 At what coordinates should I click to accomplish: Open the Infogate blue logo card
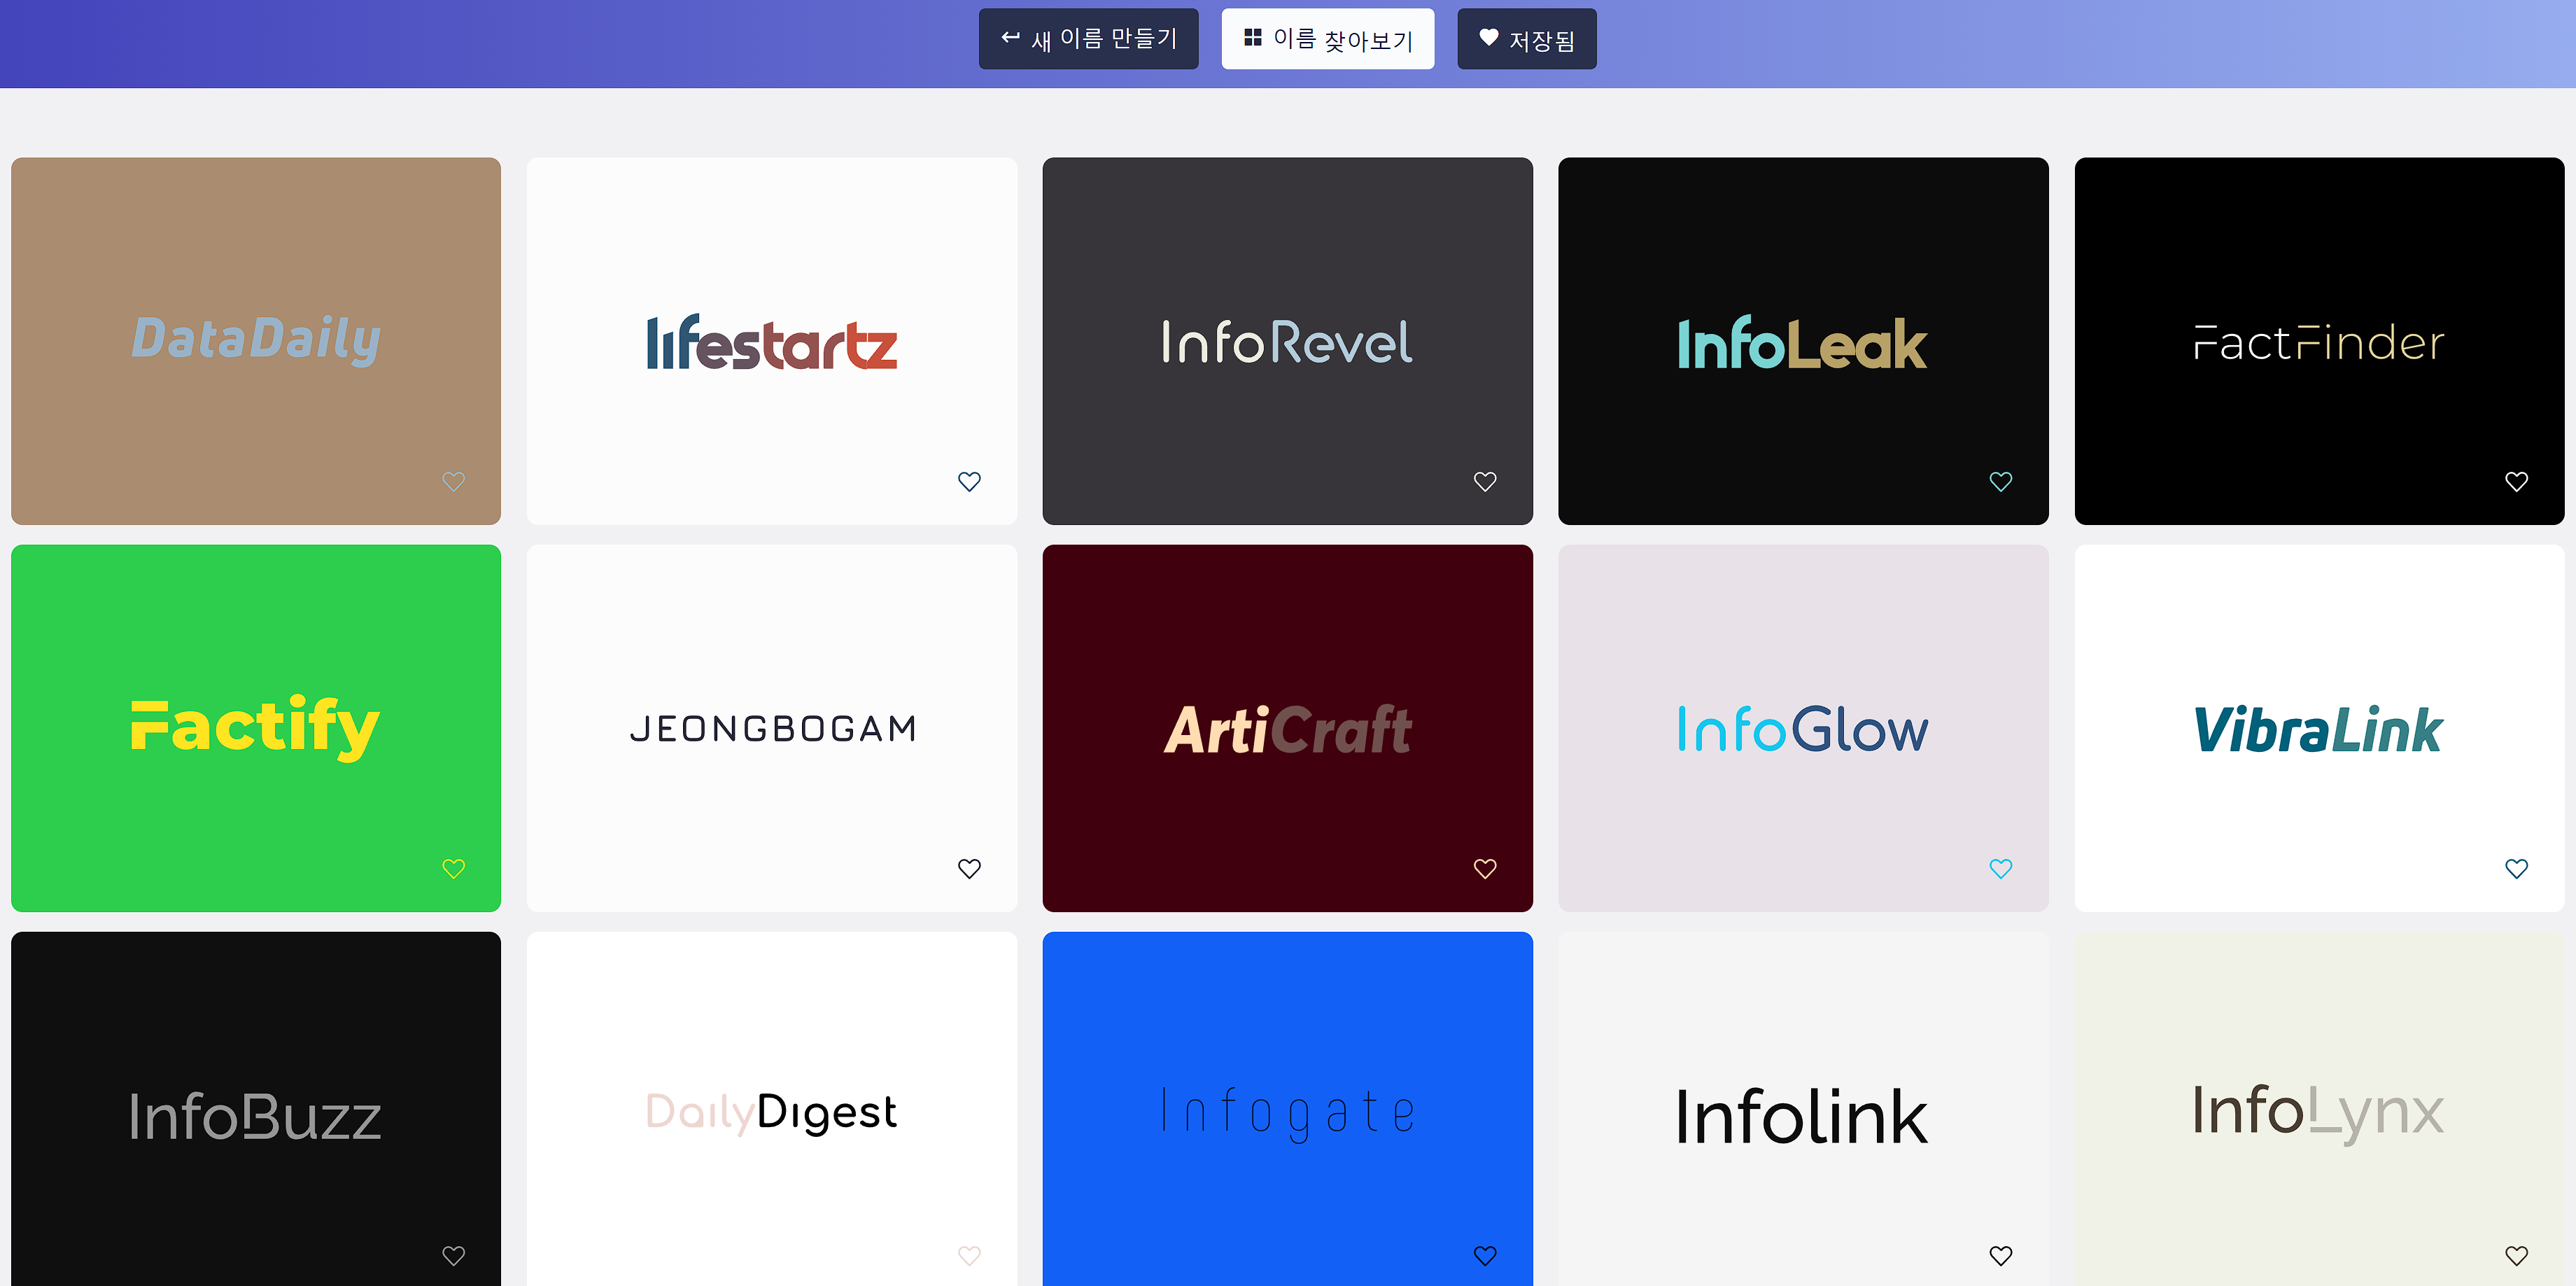click(x=1287, y=1110)
